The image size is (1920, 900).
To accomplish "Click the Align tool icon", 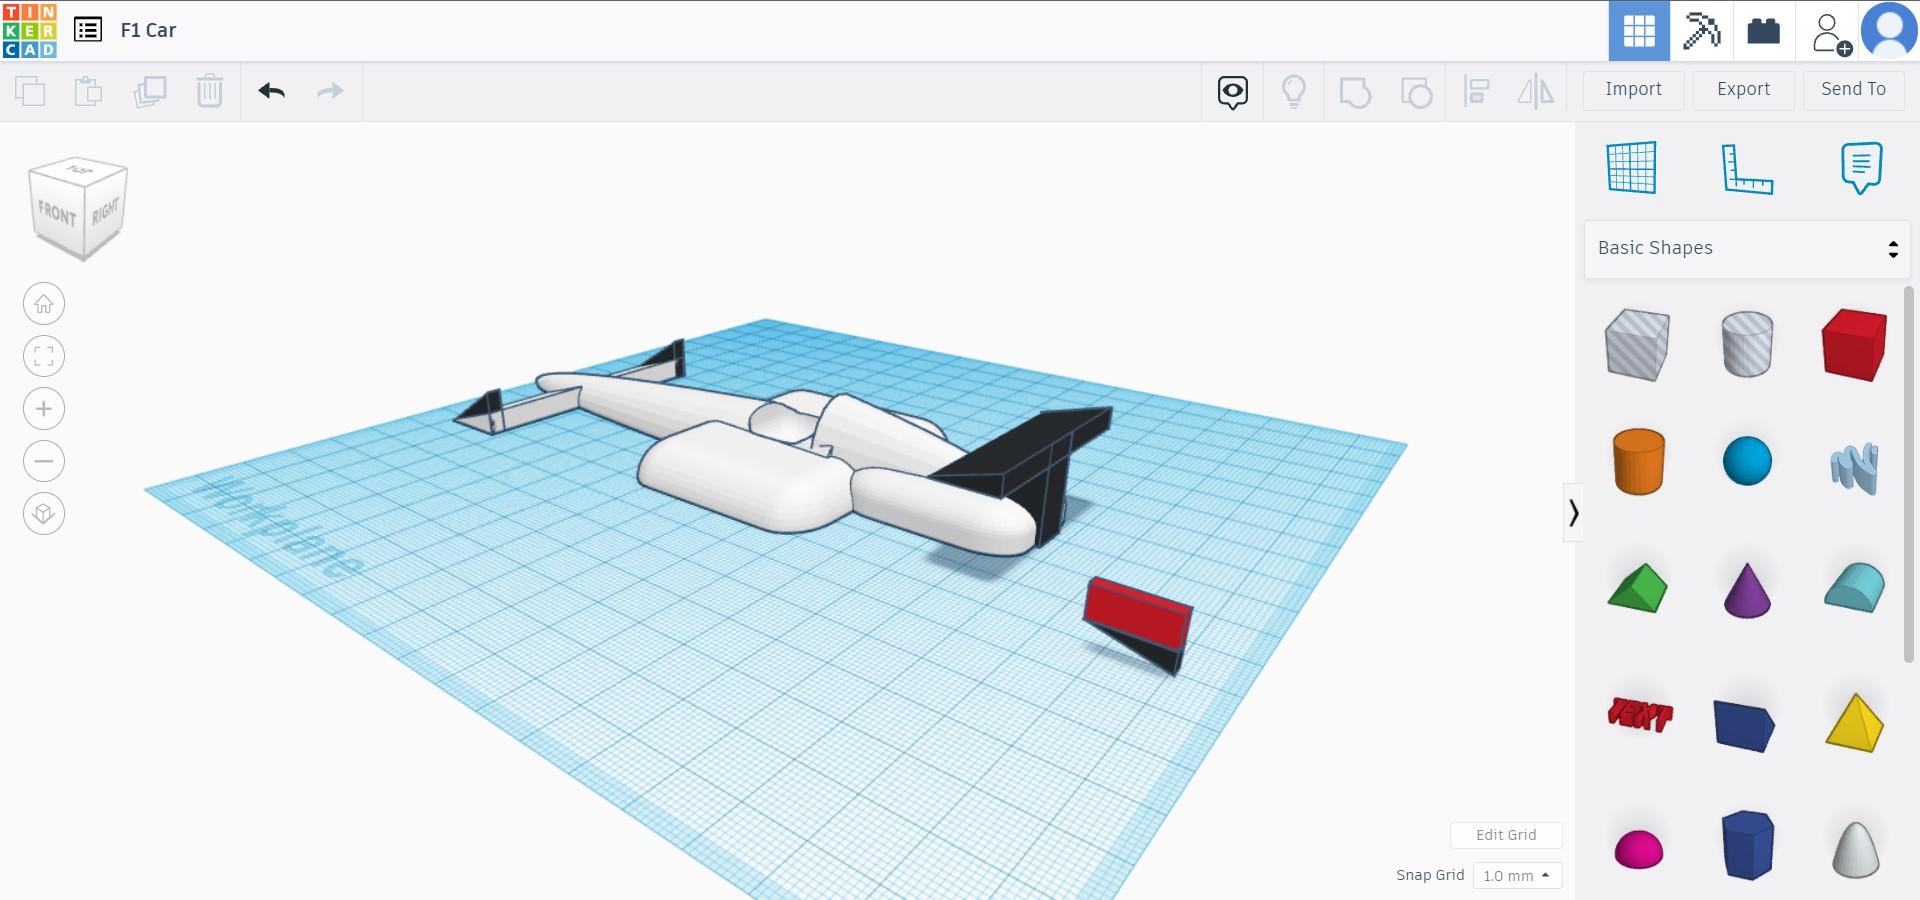I will (1476, 92).
